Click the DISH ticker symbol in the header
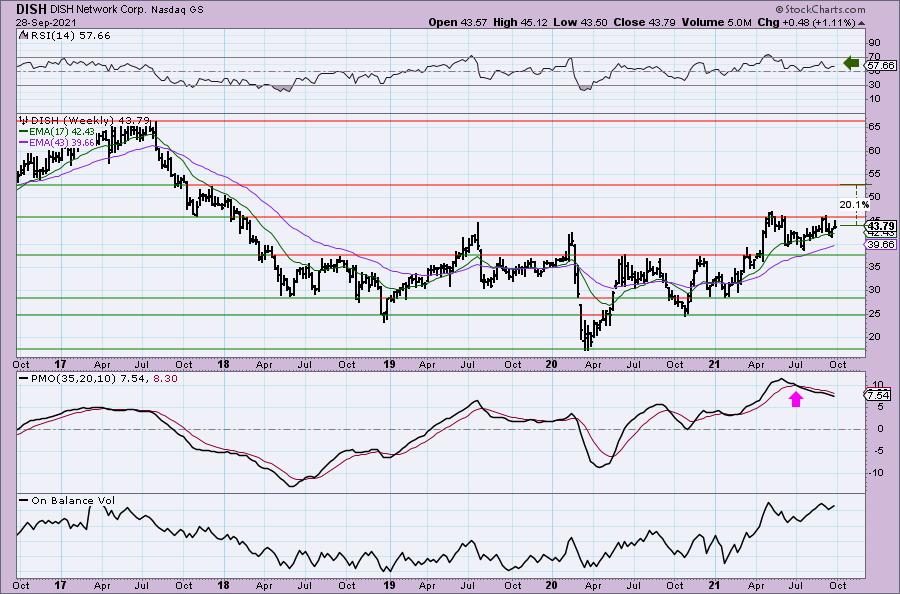The width and height of the screenshot is (900, 594). 30,9
